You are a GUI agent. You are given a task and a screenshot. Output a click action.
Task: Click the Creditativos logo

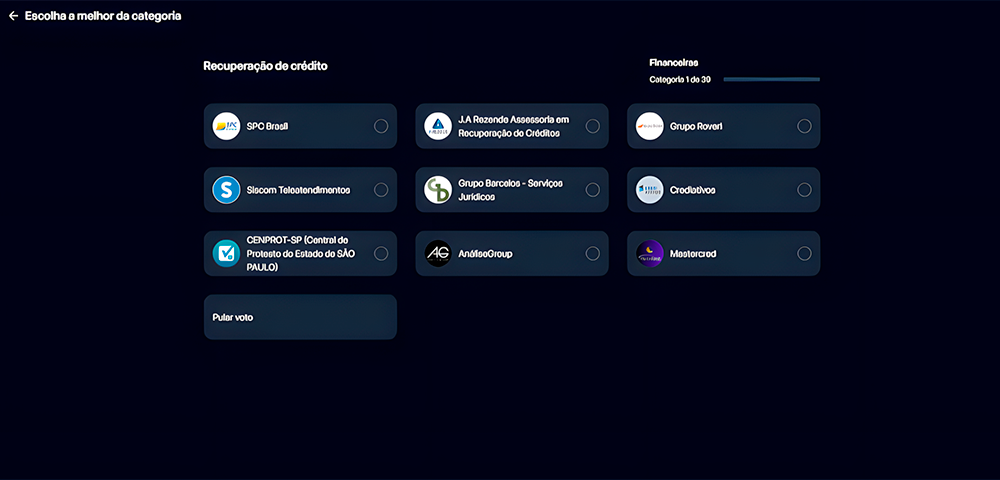[650, 190]
